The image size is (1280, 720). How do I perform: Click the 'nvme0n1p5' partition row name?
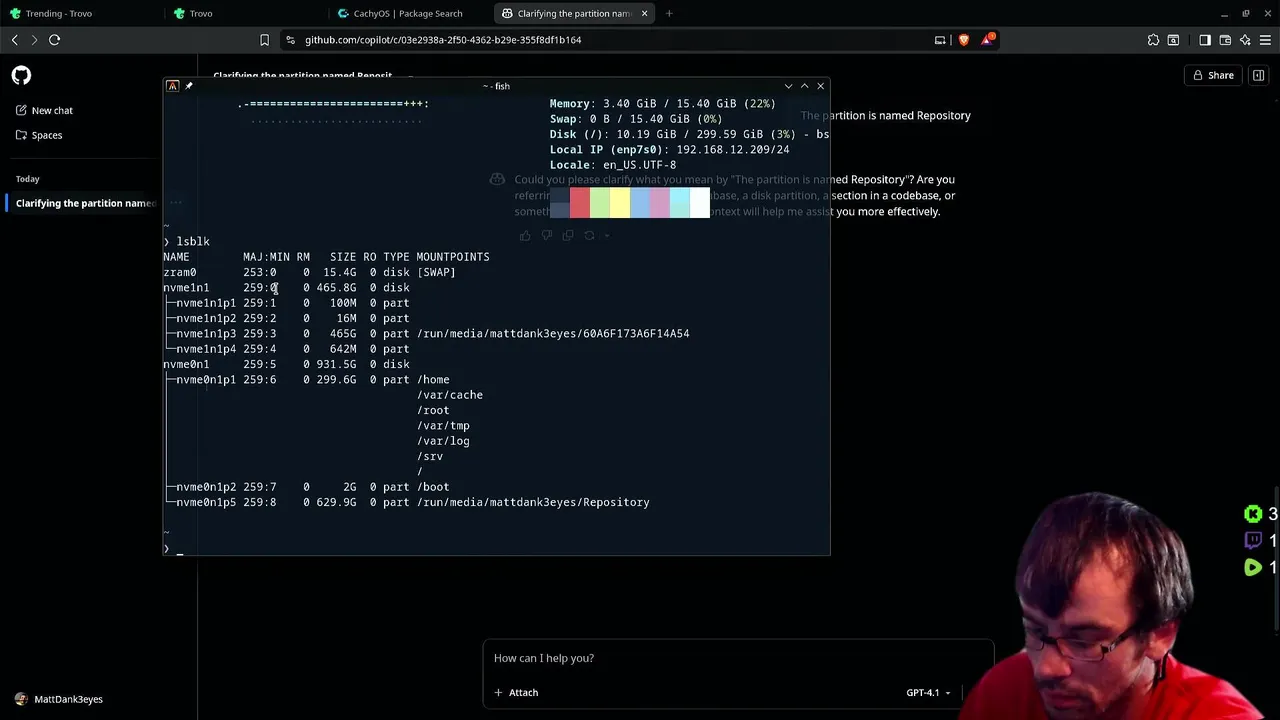(x=206, y=502)
